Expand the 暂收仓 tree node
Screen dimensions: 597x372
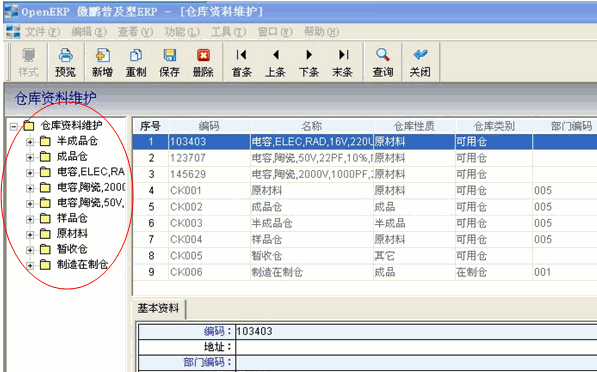pyautogui.click(x=30, y=250)
